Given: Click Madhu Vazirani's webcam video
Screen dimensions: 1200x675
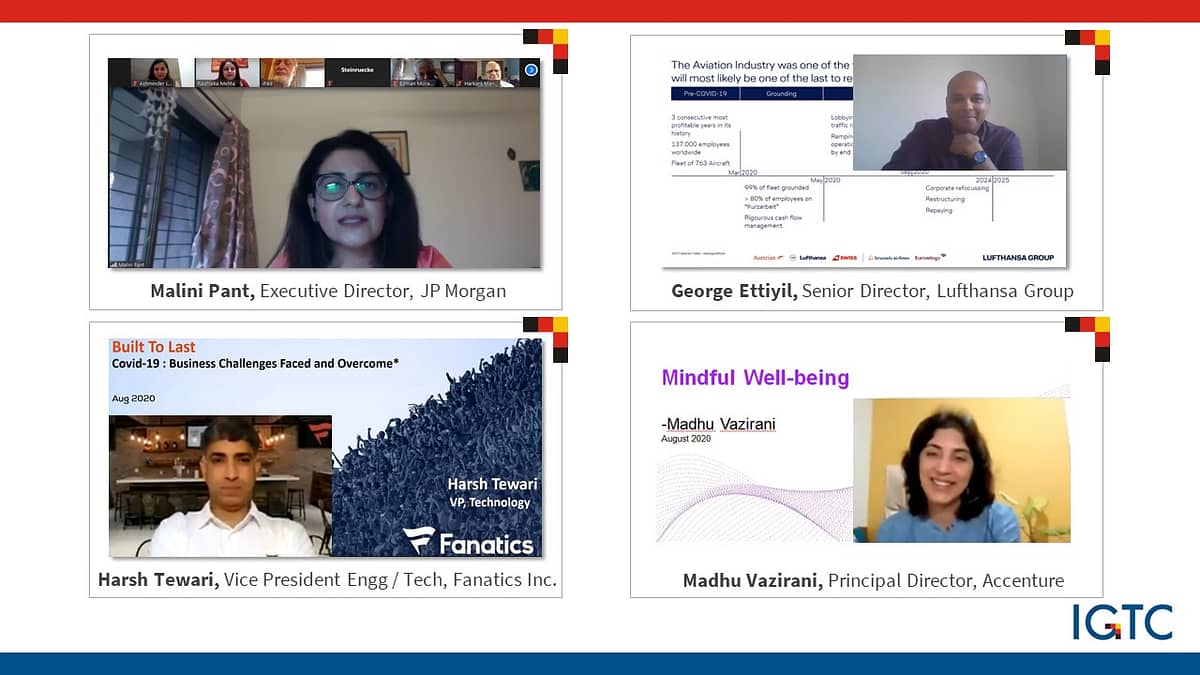Looking at the screenshot, I should pyautogui.click(x=961, y=470).
